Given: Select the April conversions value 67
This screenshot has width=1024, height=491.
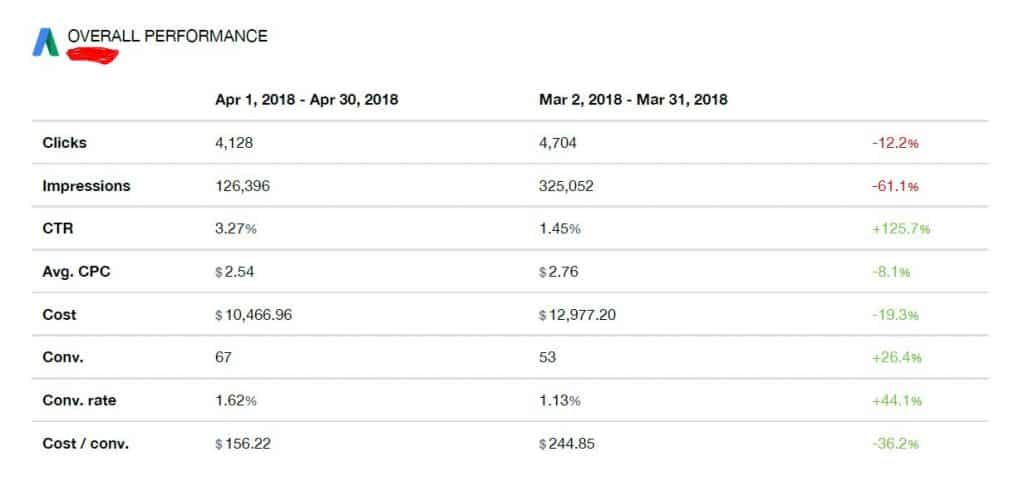Looking at the screenshot, I should (x=223, y=357).
